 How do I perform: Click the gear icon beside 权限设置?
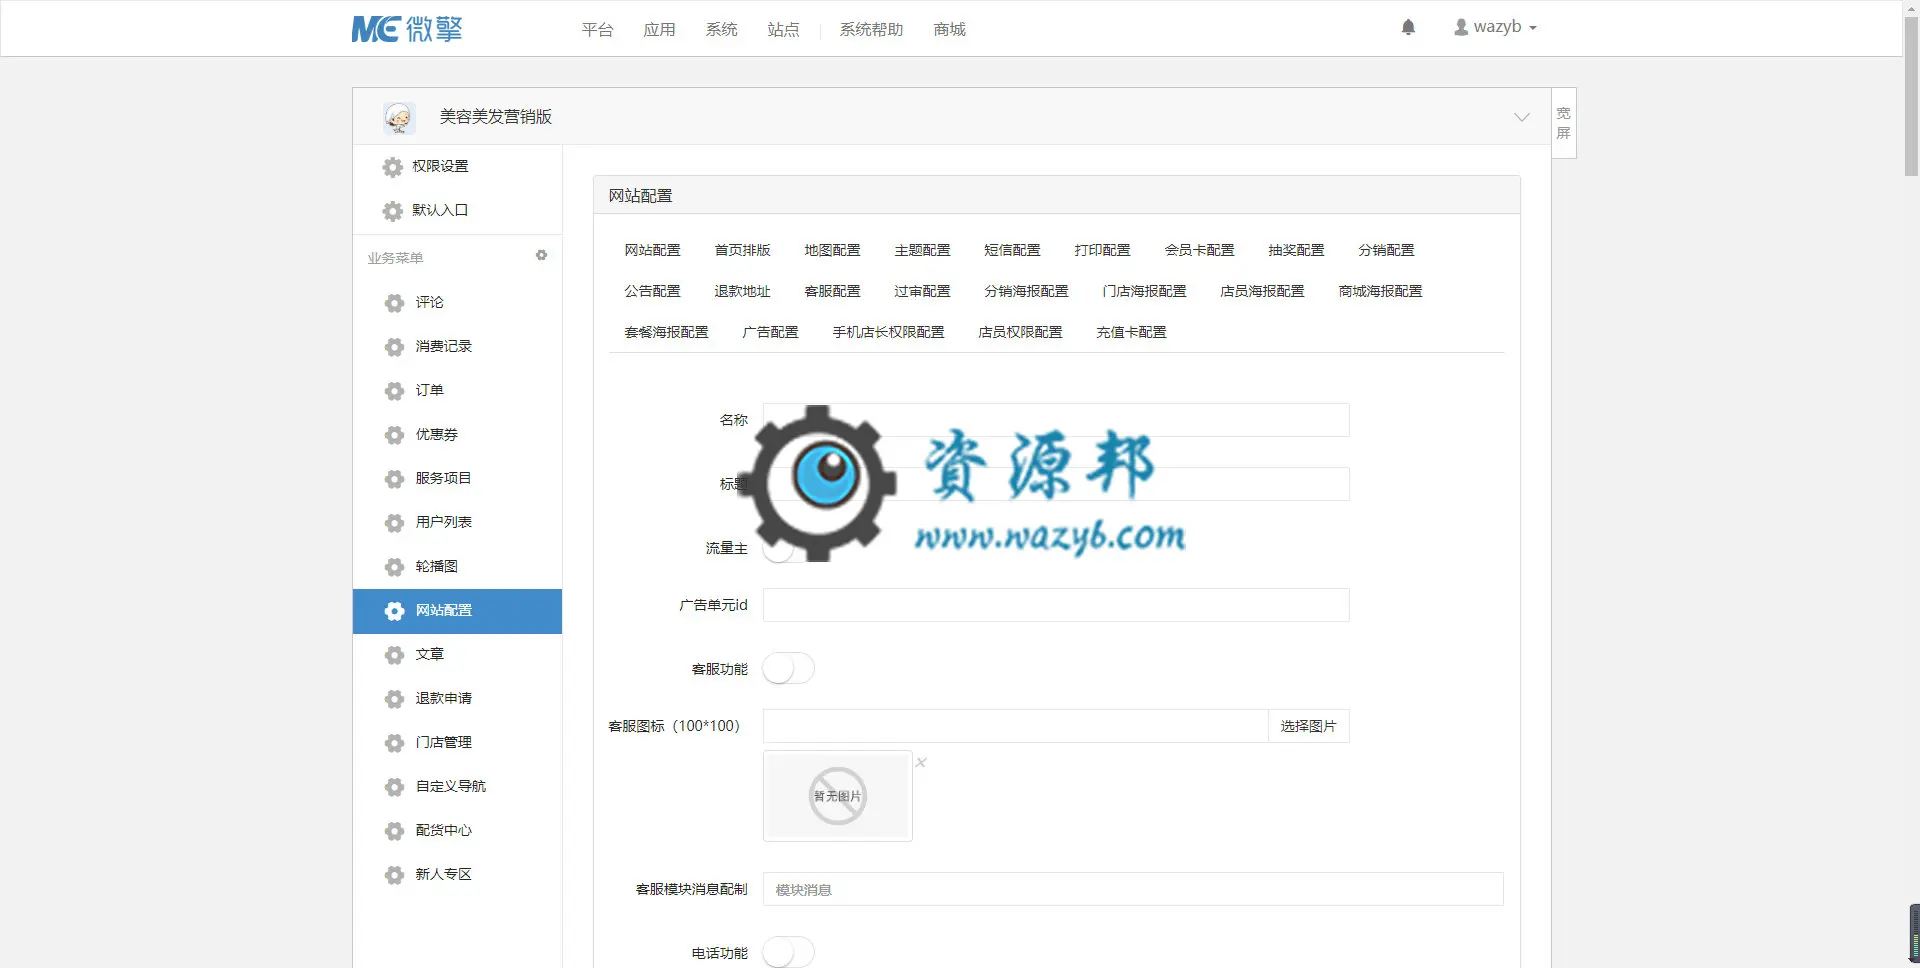(x=393, y=167)
